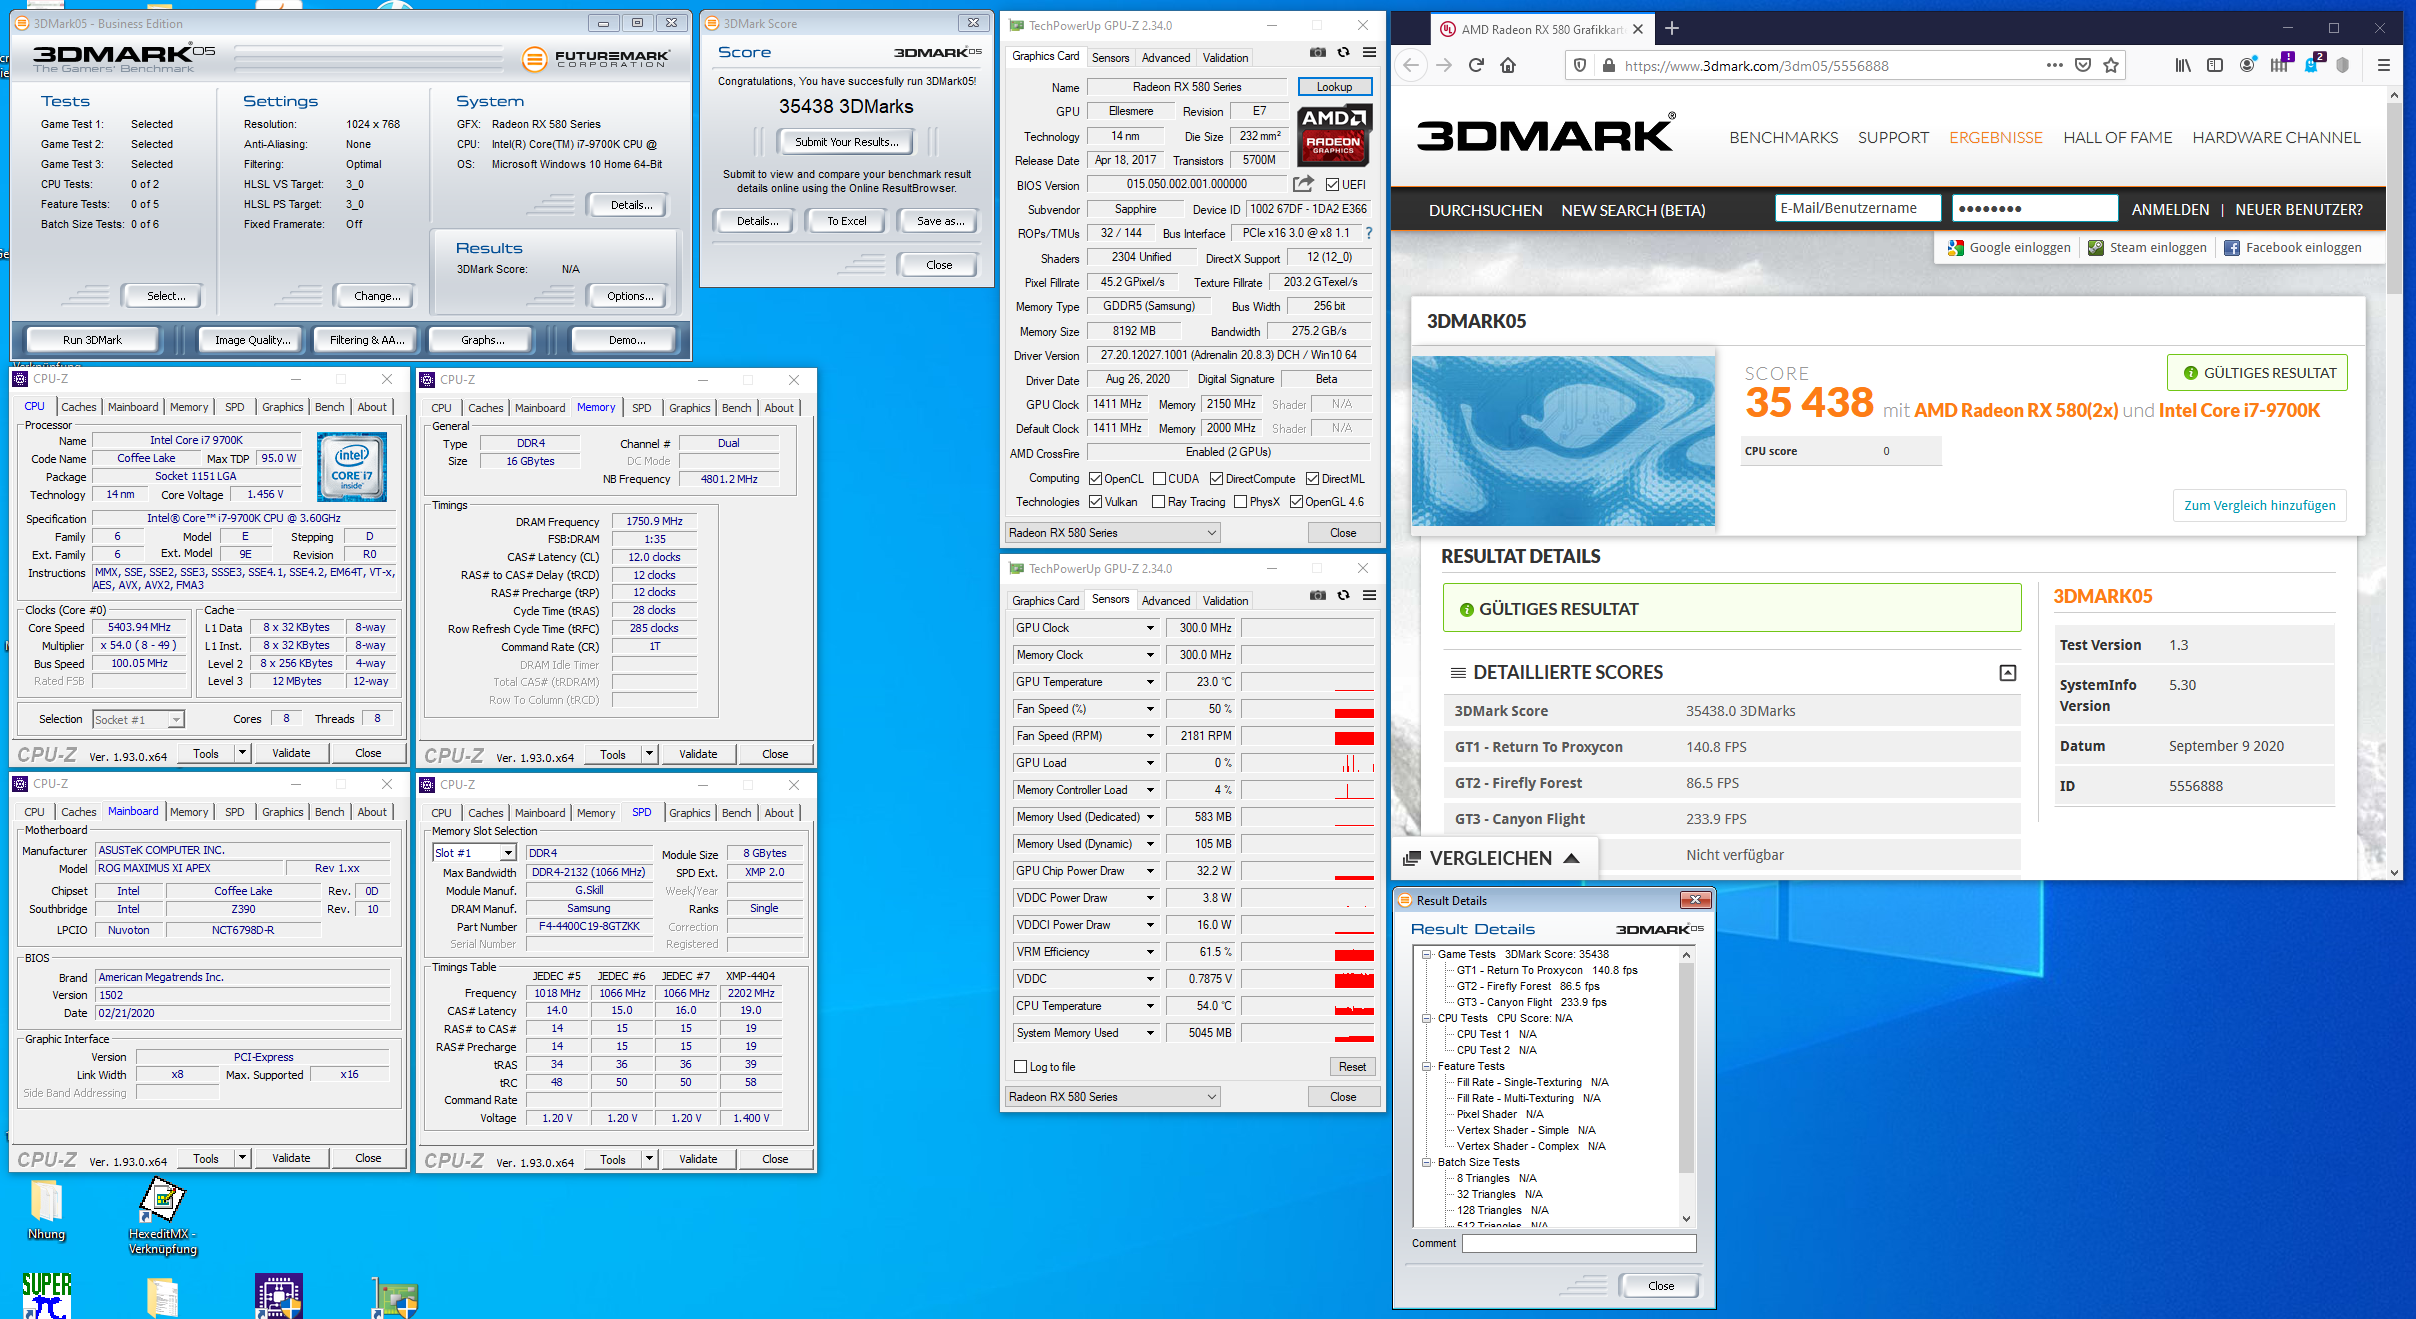Open Slot #1 memory slot dropdown
2416x1319 pixels.
[508, 853]
